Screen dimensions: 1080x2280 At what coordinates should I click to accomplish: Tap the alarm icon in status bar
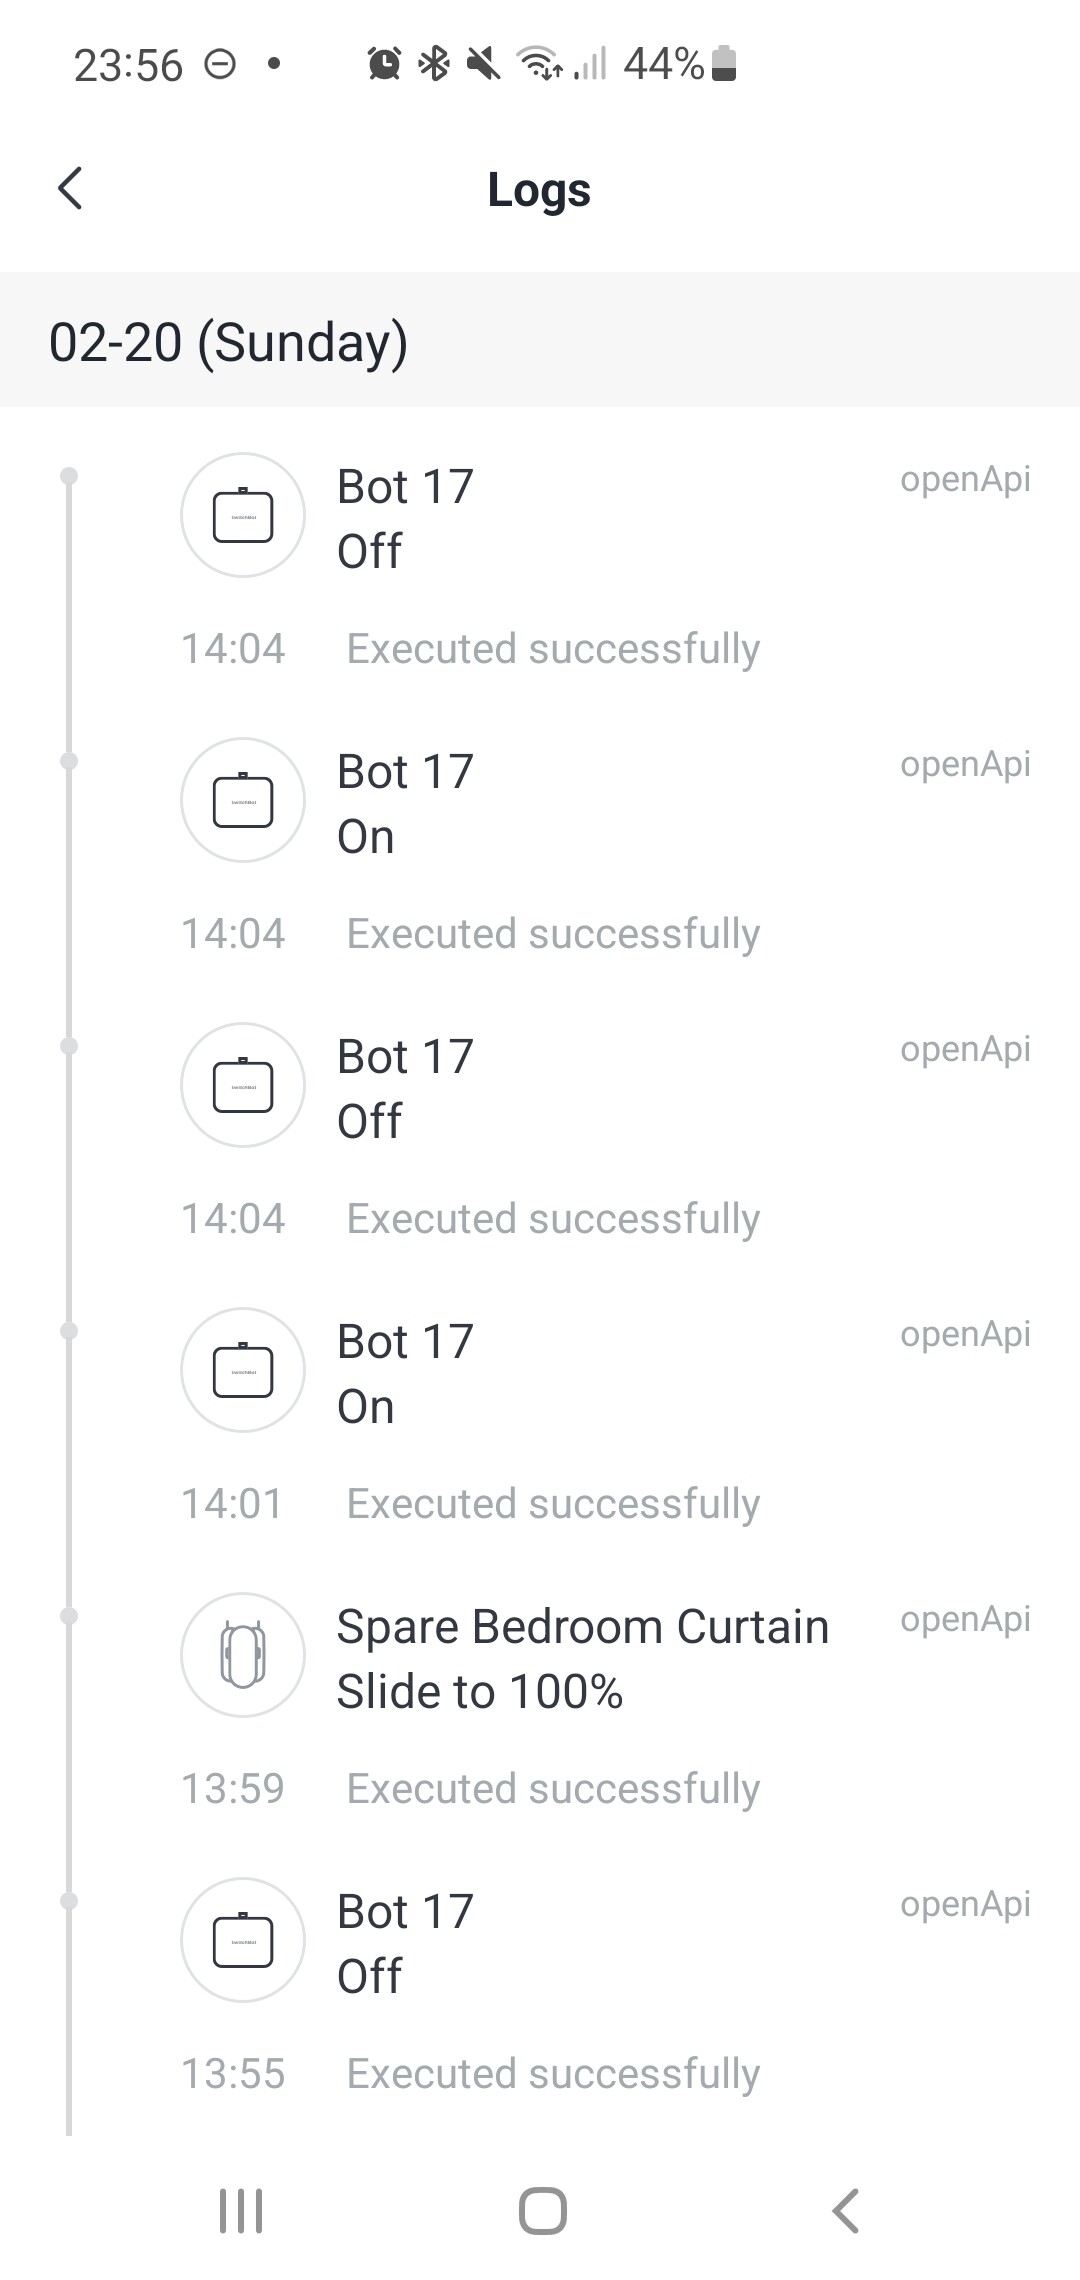tap(384, 65)
